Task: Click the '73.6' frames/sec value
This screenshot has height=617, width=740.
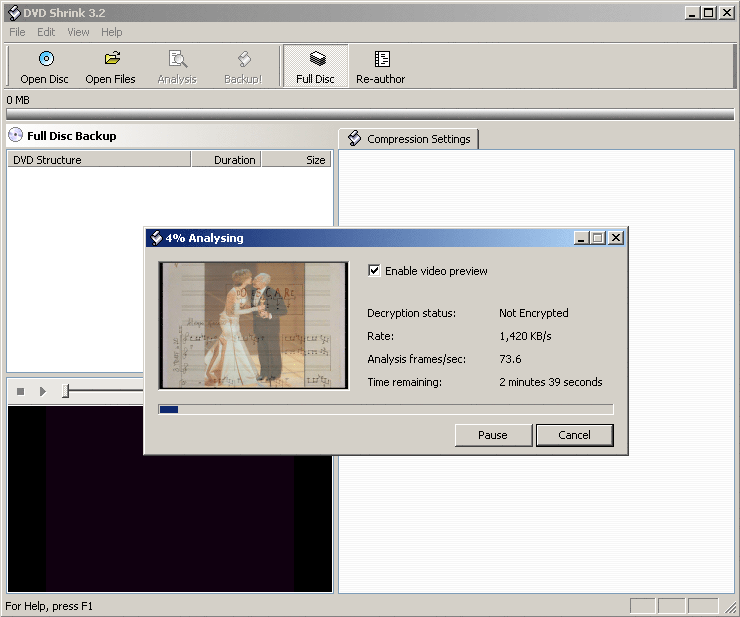Action: tap(510, 359)
